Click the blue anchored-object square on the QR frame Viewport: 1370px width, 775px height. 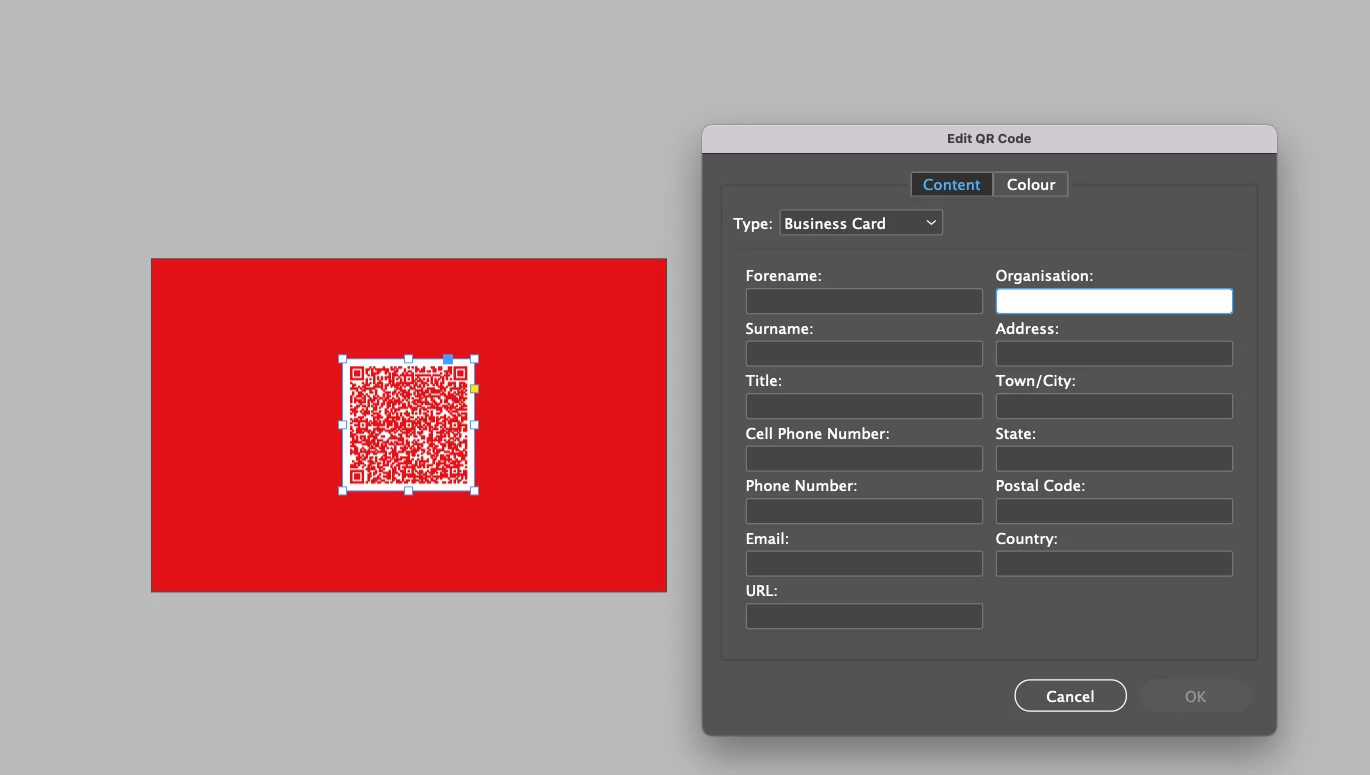448,359
